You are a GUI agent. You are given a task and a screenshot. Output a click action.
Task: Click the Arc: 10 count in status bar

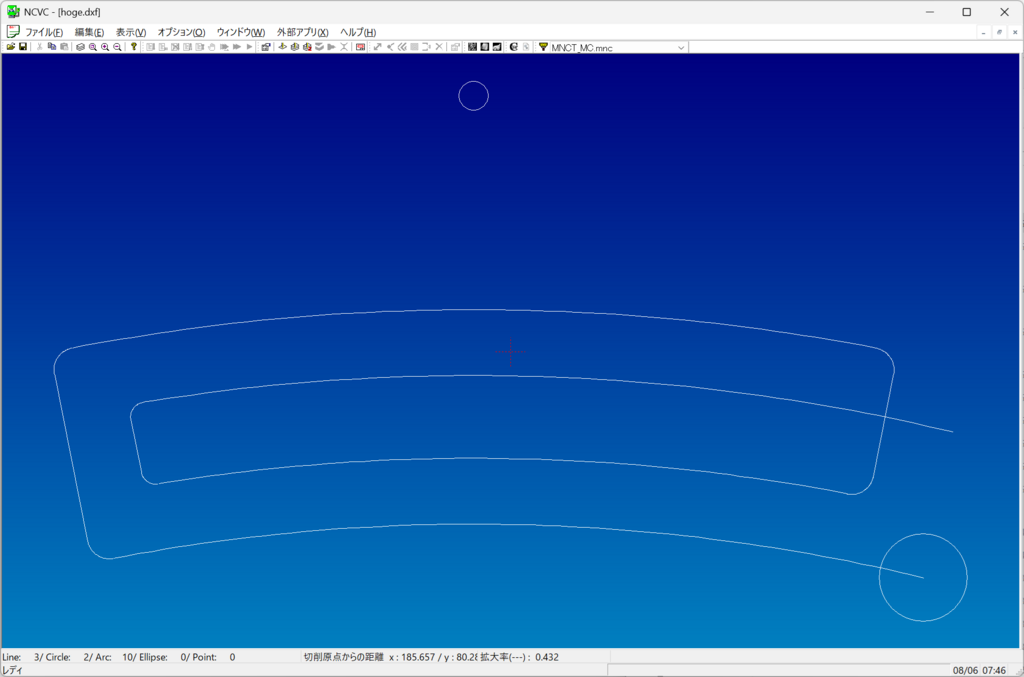coord(114,657)
